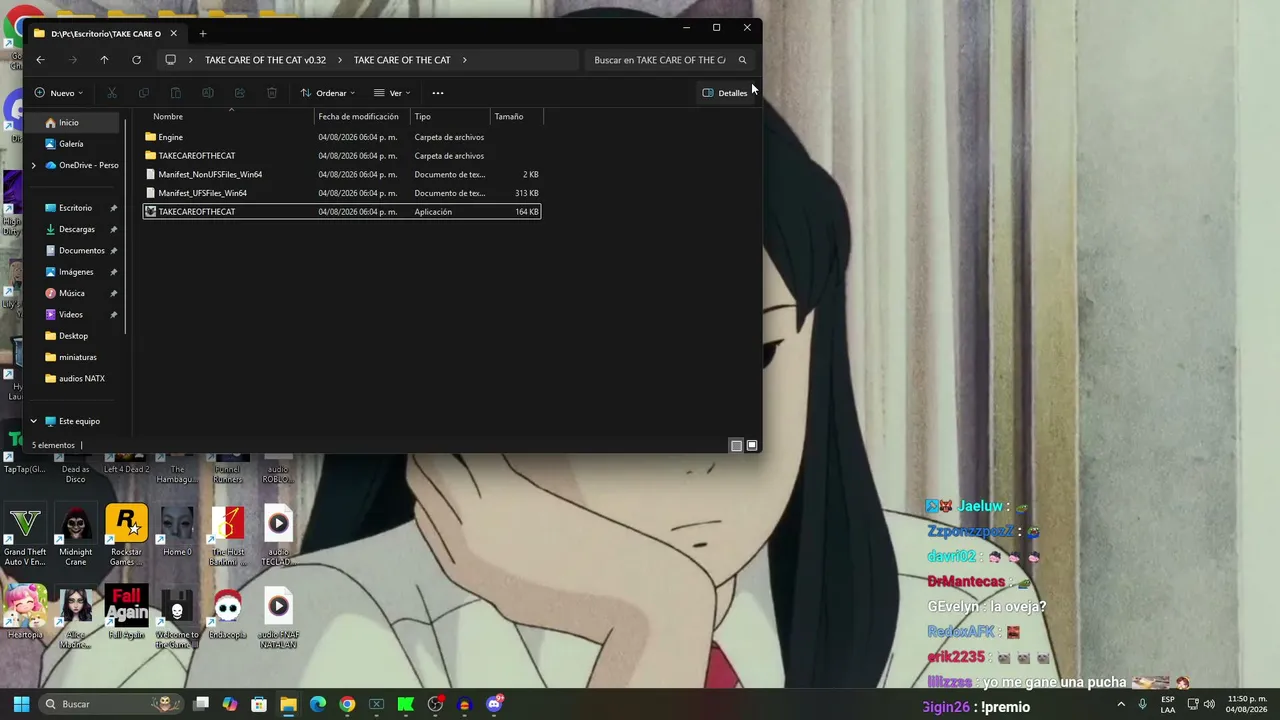Open Fall Again desktop shortcut
This screenshot has width=1280, height=720.
click(x=126, y=613)
